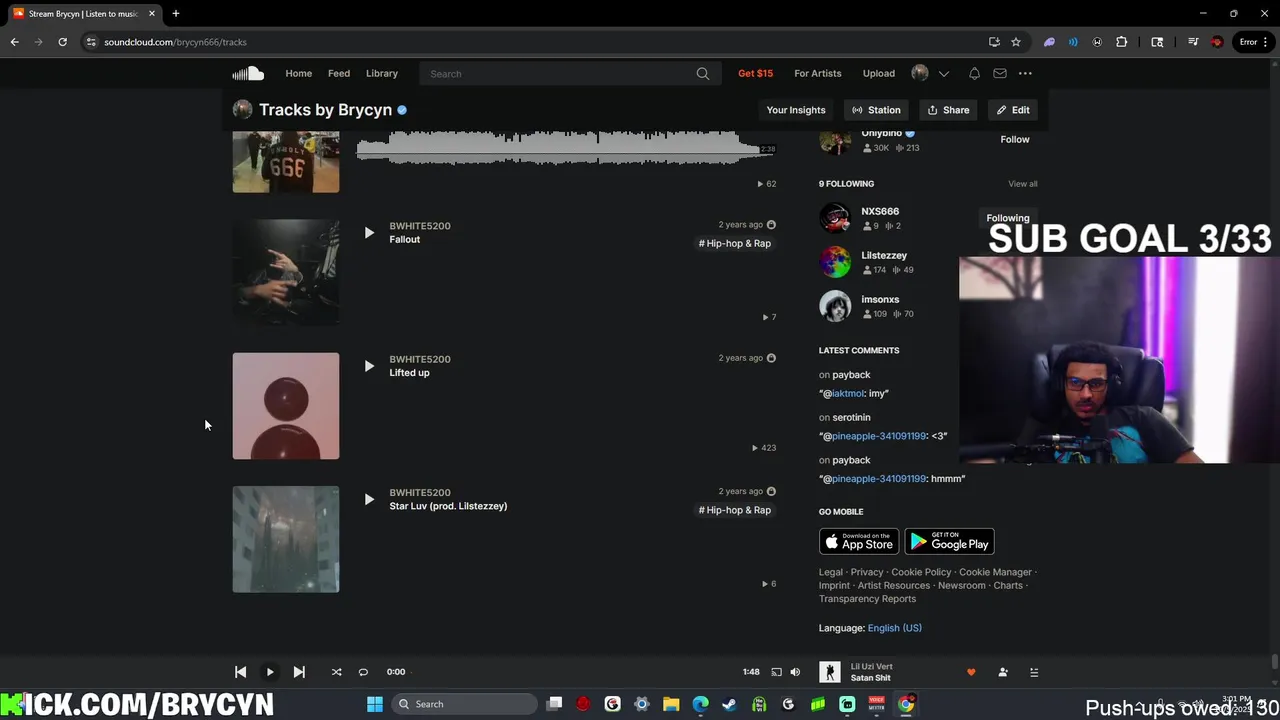Screen dimensions: 1280x720
Task: Open Hip-hop & Rap tag on Star Luv
Action: coord(735,510)
